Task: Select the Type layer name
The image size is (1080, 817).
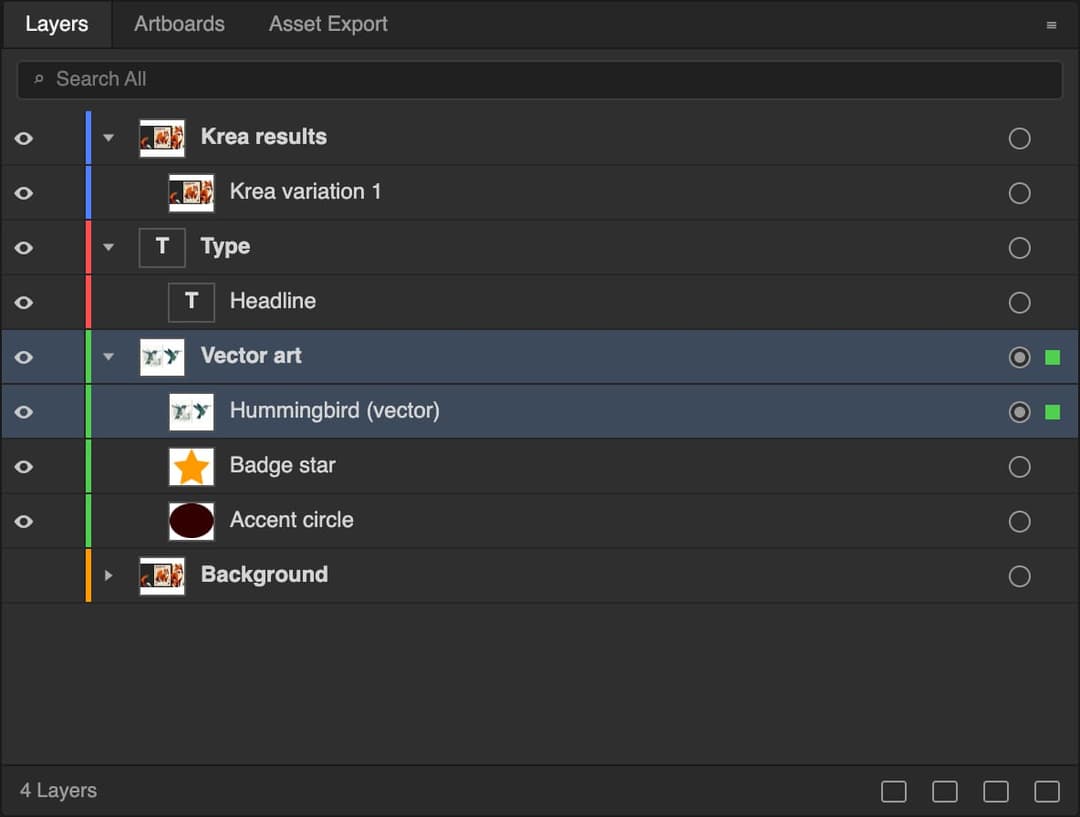Action: [225, 247]
